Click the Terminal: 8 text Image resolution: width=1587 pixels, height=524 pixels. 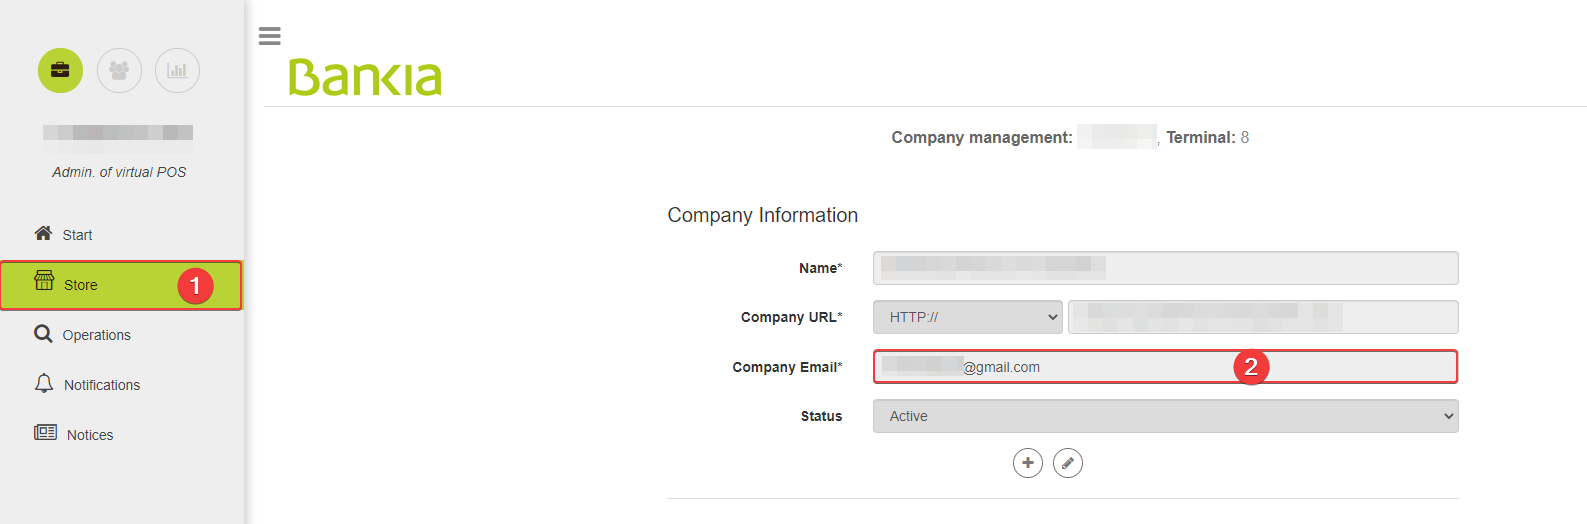coord(1207,137)
